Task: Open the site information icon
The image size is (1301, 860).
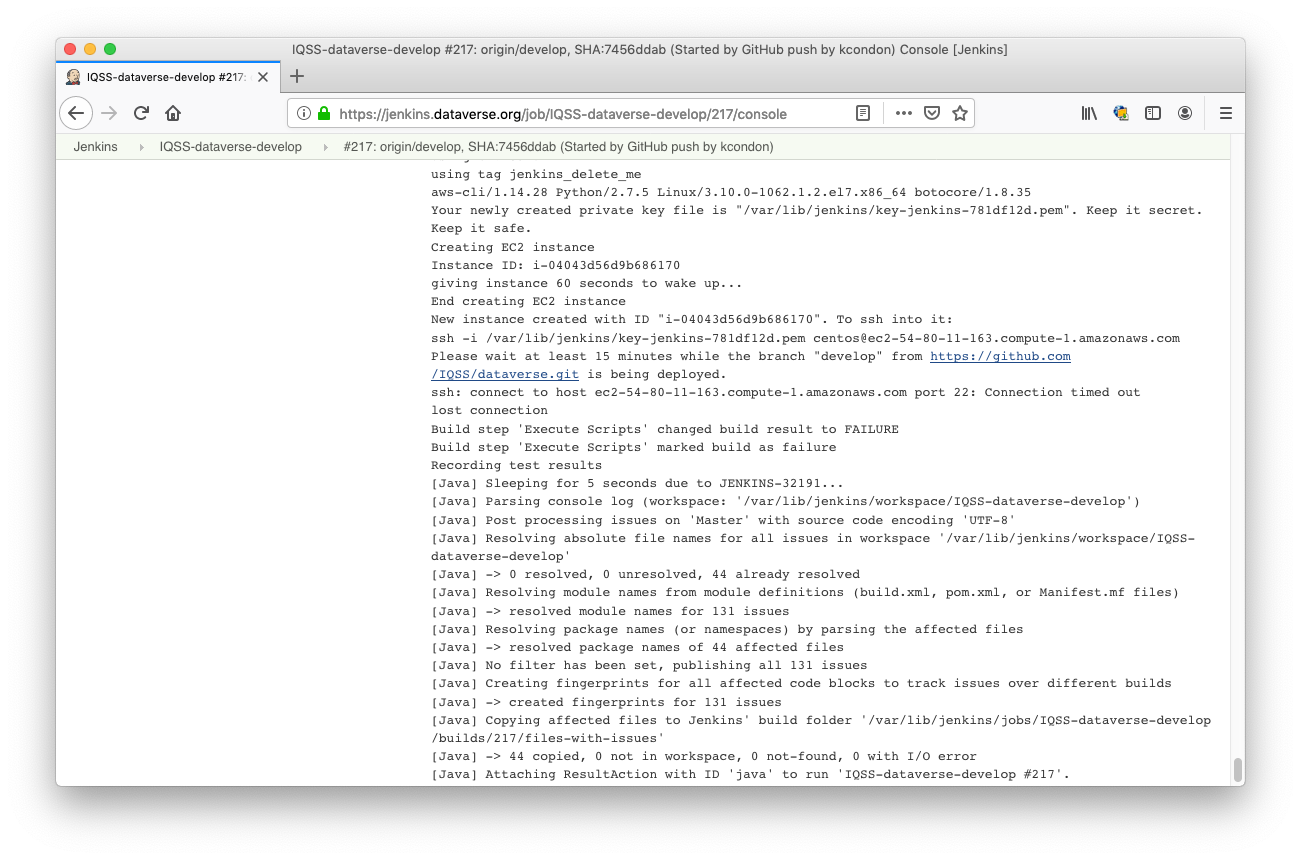Action: pos(303,113)
